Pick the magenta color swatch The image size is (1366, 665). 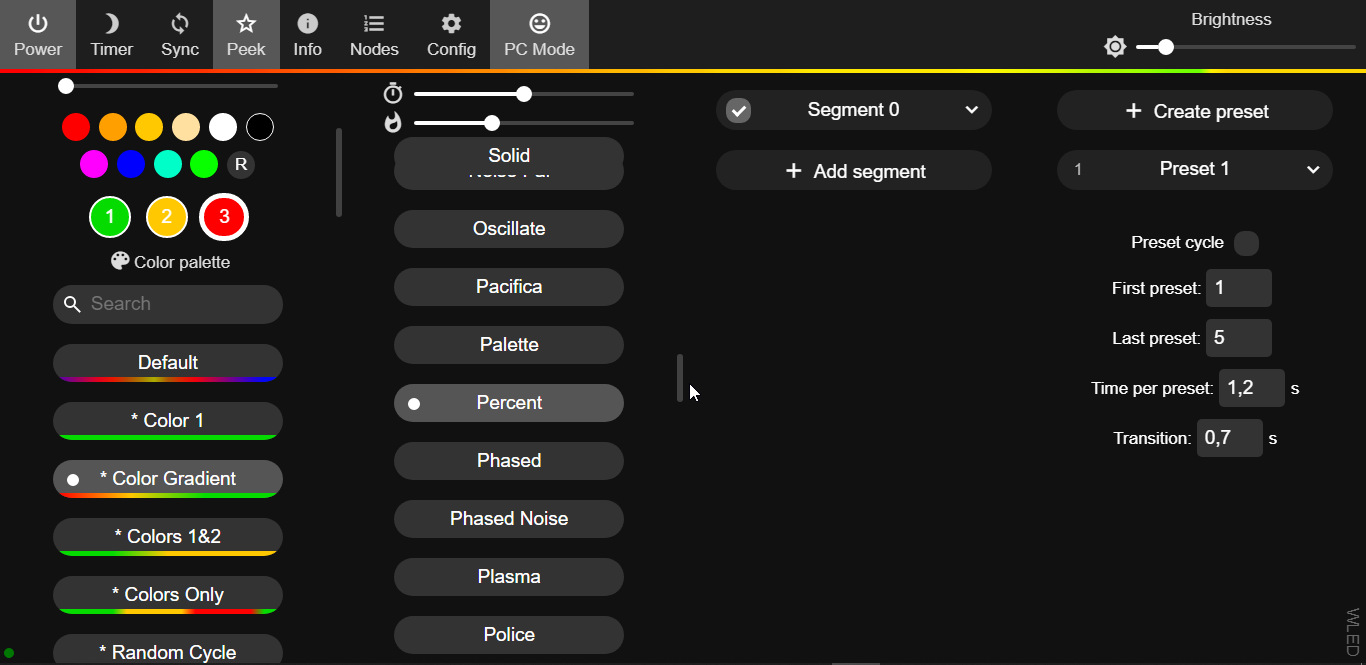point(94,164)
